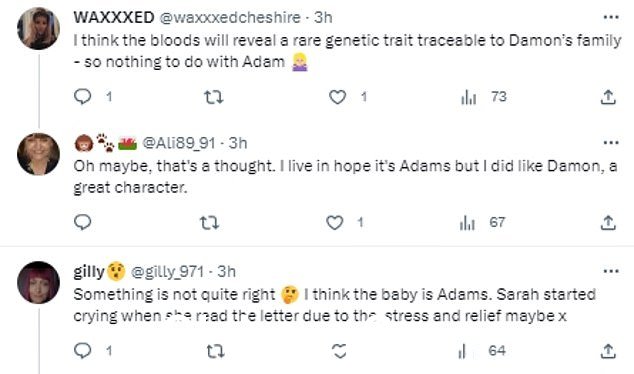The width and height of the screenshot is (634, 374).
Task: Like gilly's tweet
Action: click(x=339, y=351)
